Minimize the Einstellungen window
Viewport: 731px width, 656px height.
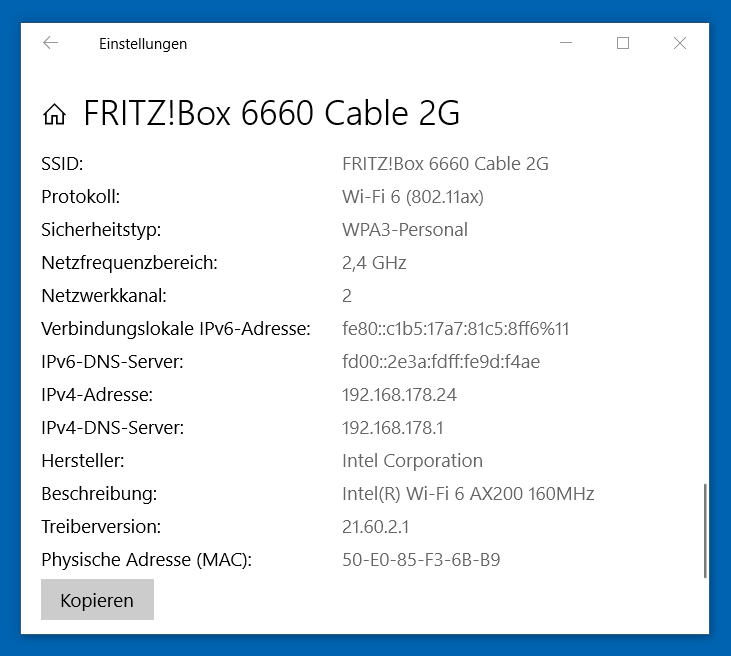coord(567,43)
